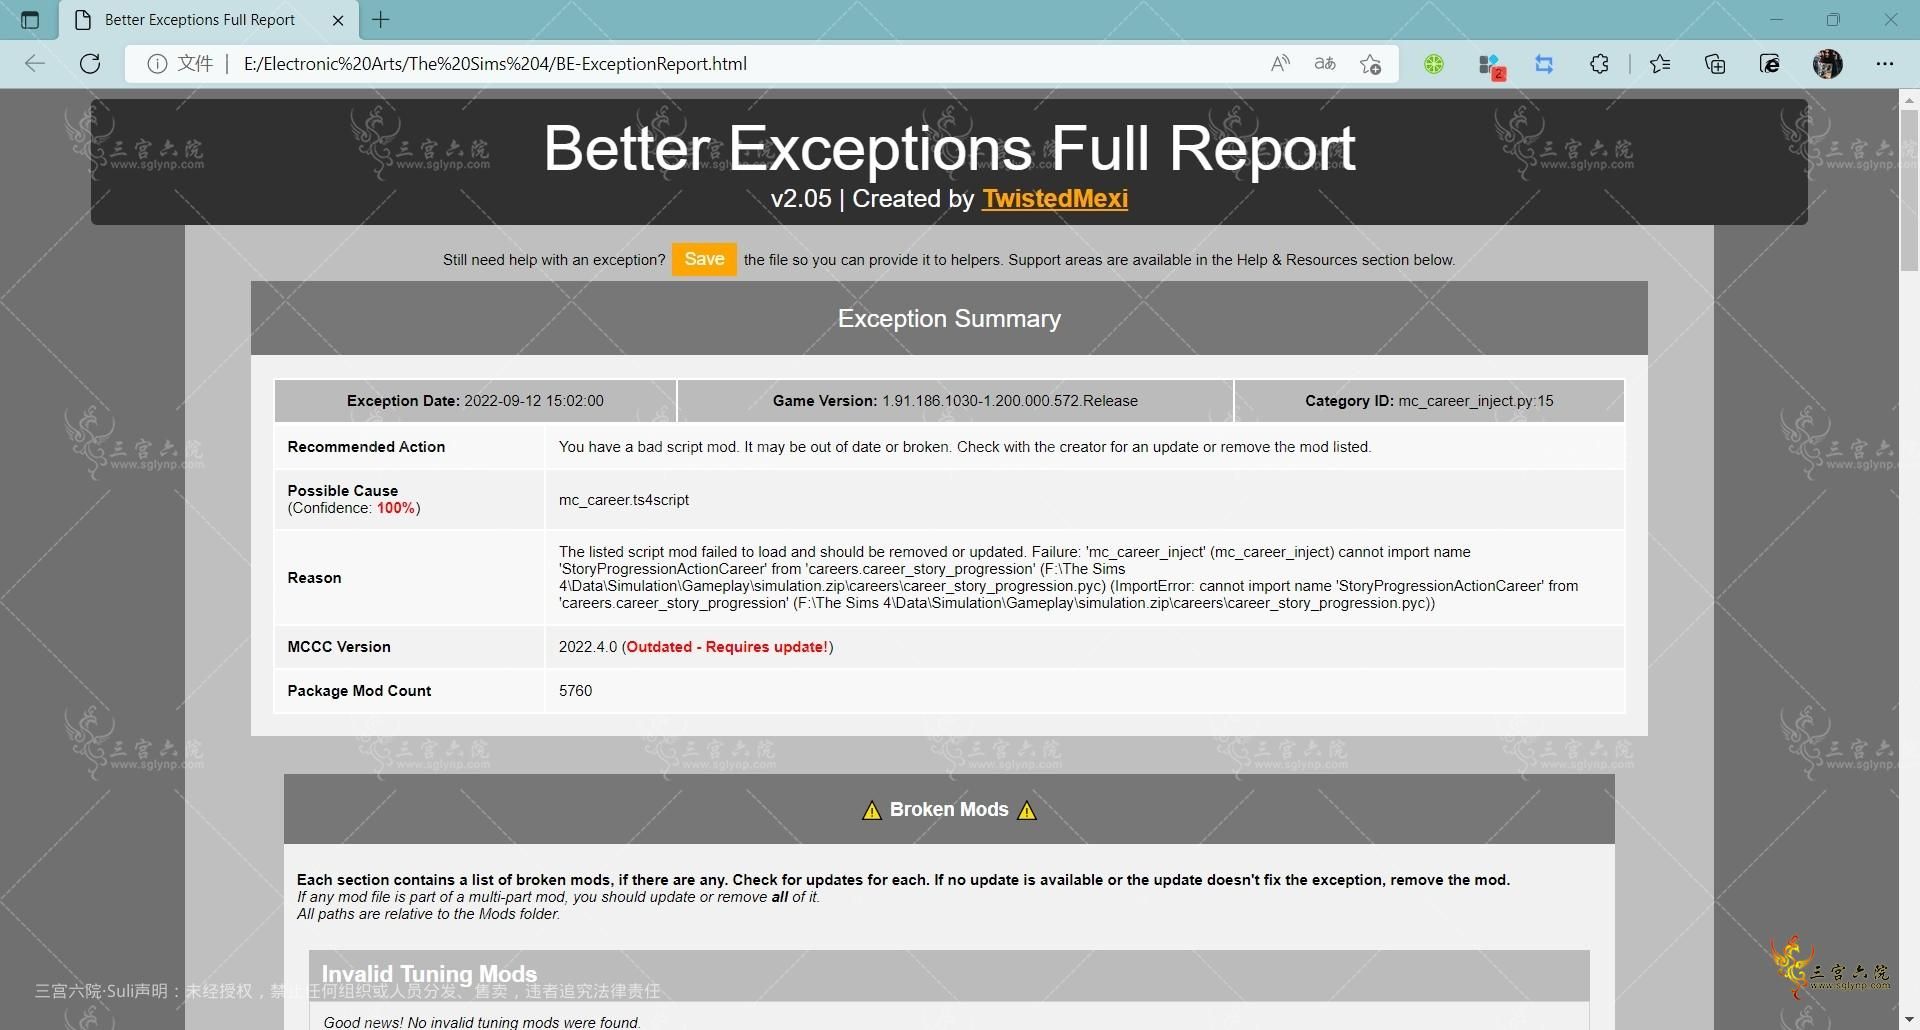Close the Better Exceptions Full Report tab
This screenshot has height=1030, width=1920.
coord(338,20)
